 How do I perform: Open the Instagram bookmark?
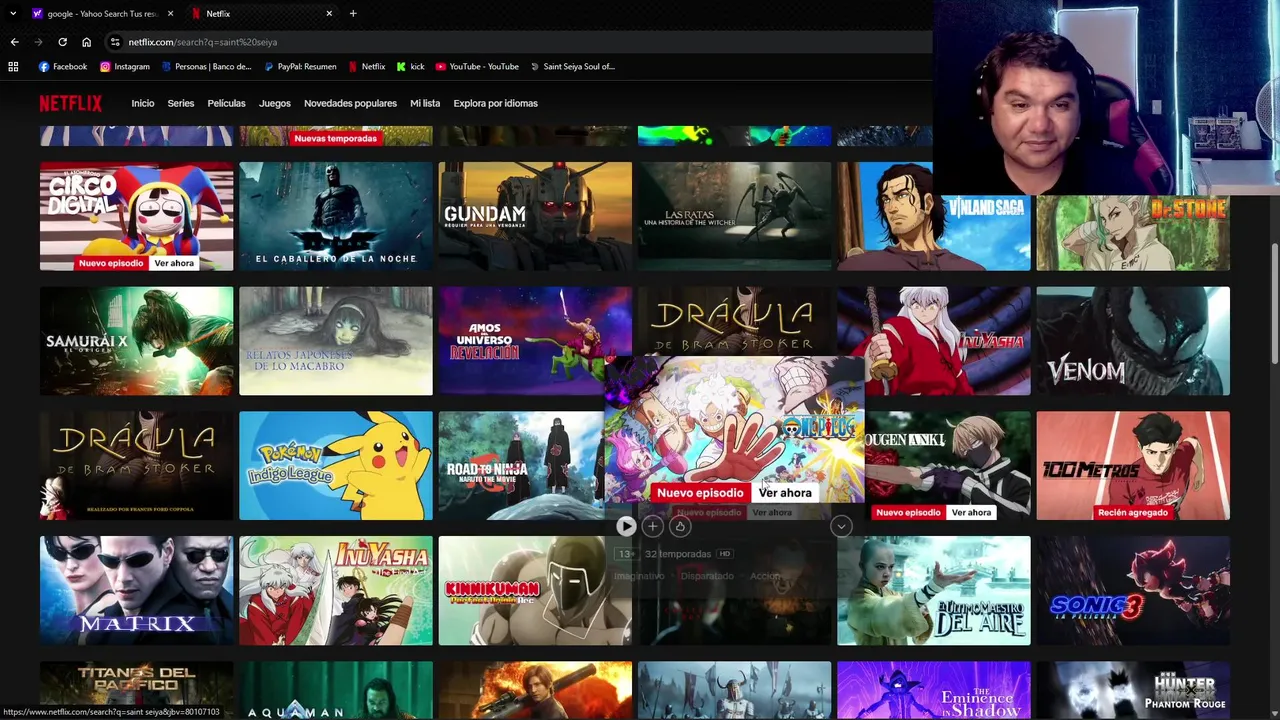125,66
